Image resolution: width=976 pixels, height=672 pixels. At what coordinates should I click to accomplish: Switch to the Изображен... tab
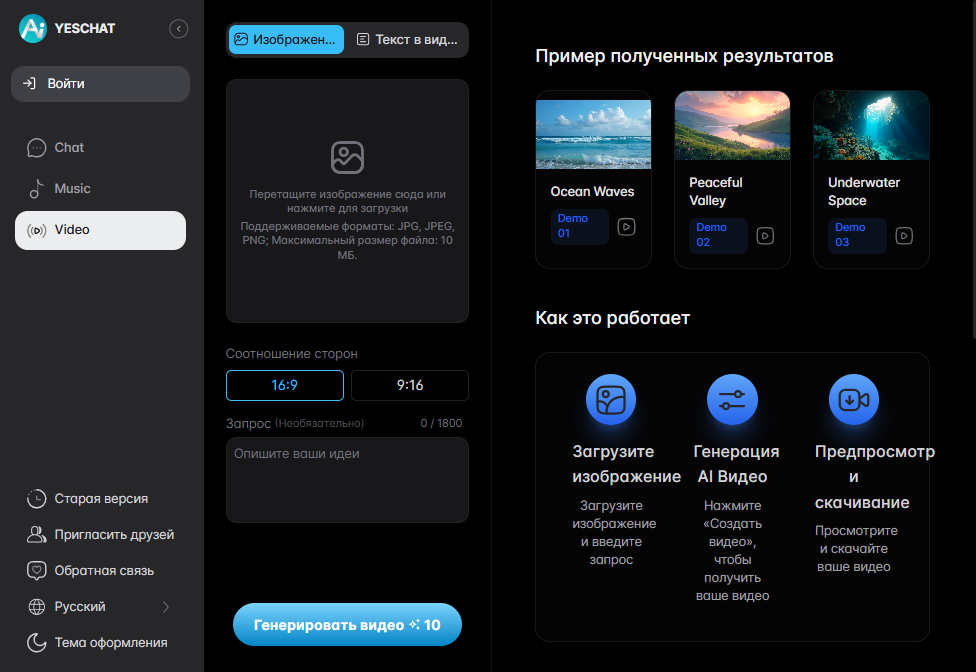click(x=286, y=40)
